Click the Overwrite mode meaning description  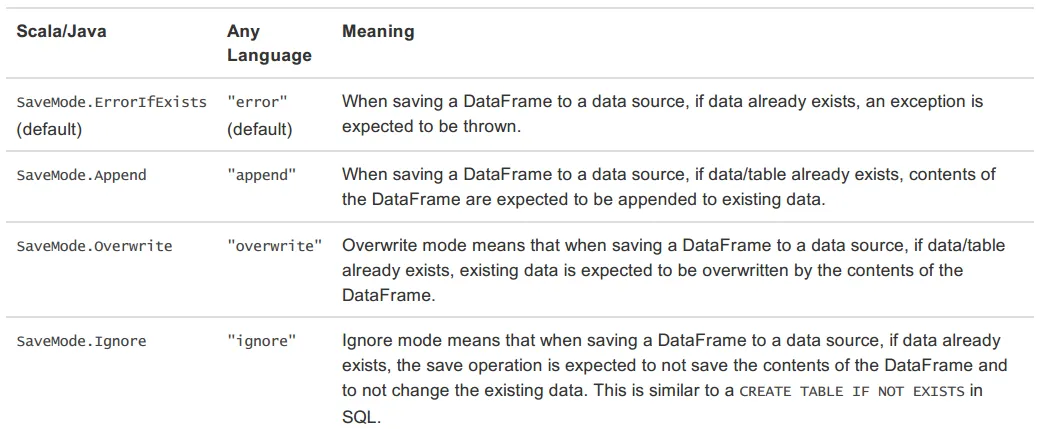tap(673, 270)
